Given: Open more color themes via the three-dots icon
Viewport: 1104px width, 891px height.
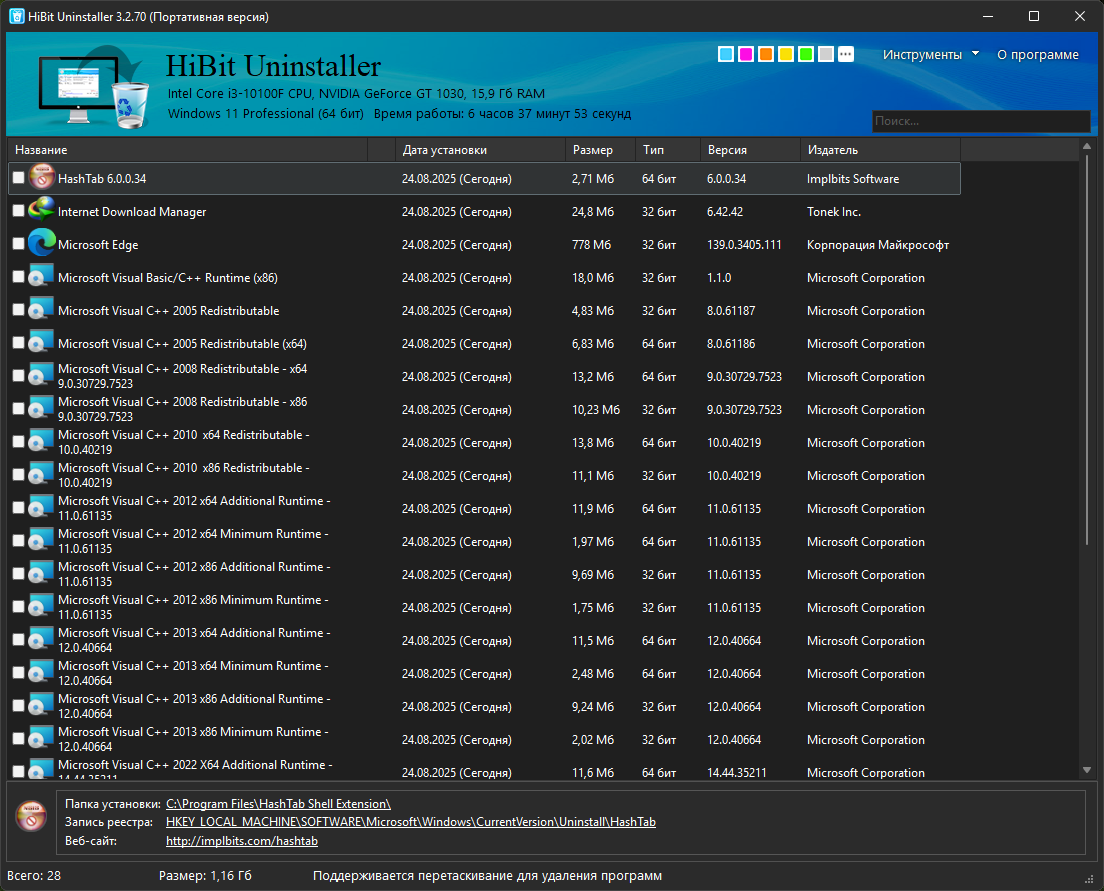Looking at the screenshot, I should (x=846, y=54).
